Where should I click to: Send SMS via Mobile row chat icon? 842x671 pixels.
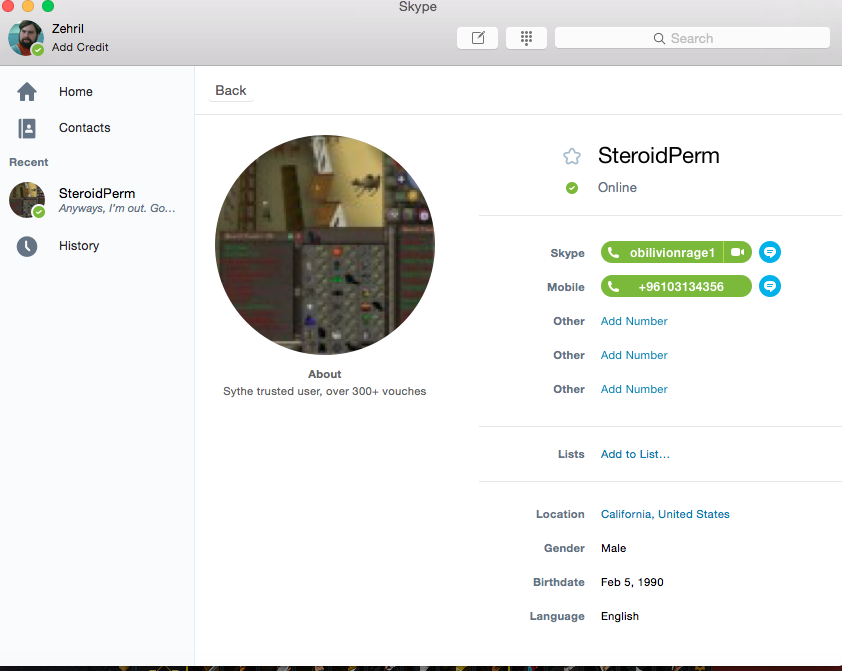pos(770,286)
